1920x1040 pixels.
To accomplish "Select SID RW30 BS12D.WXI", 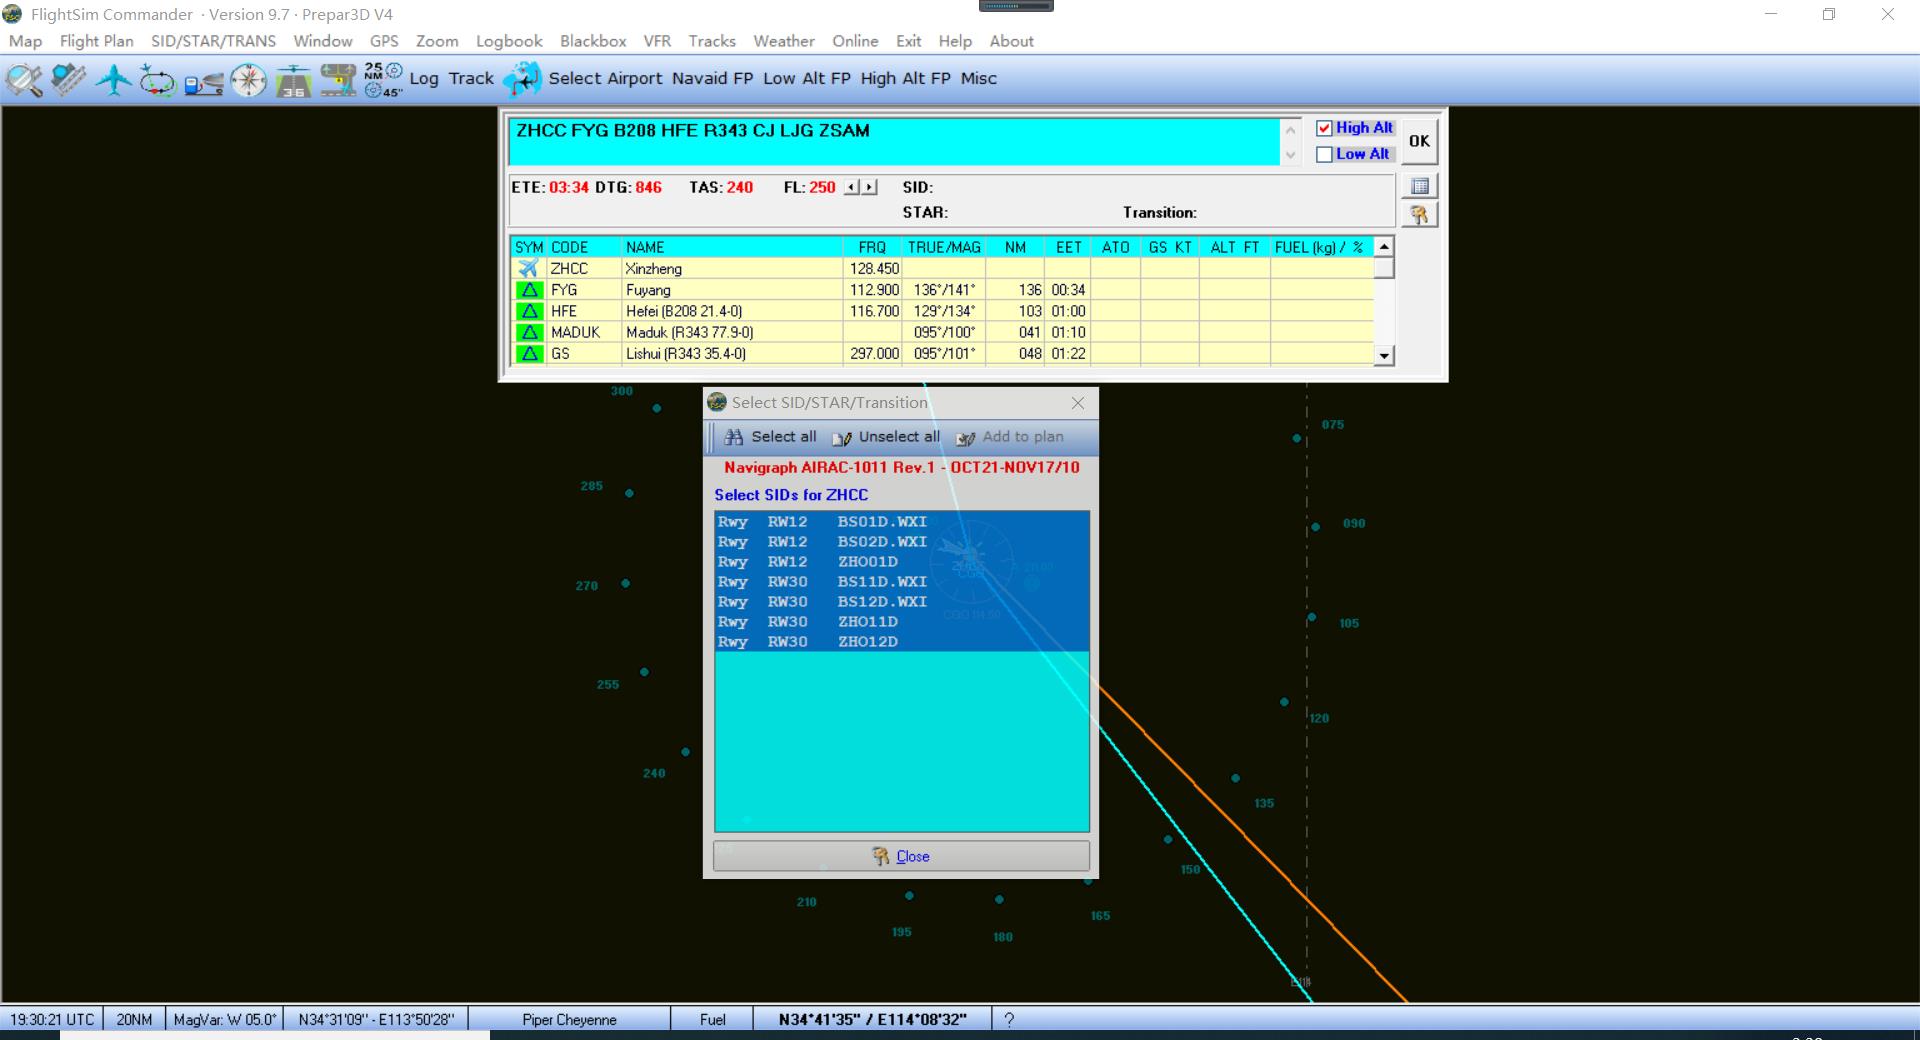I will click(901, 602).
